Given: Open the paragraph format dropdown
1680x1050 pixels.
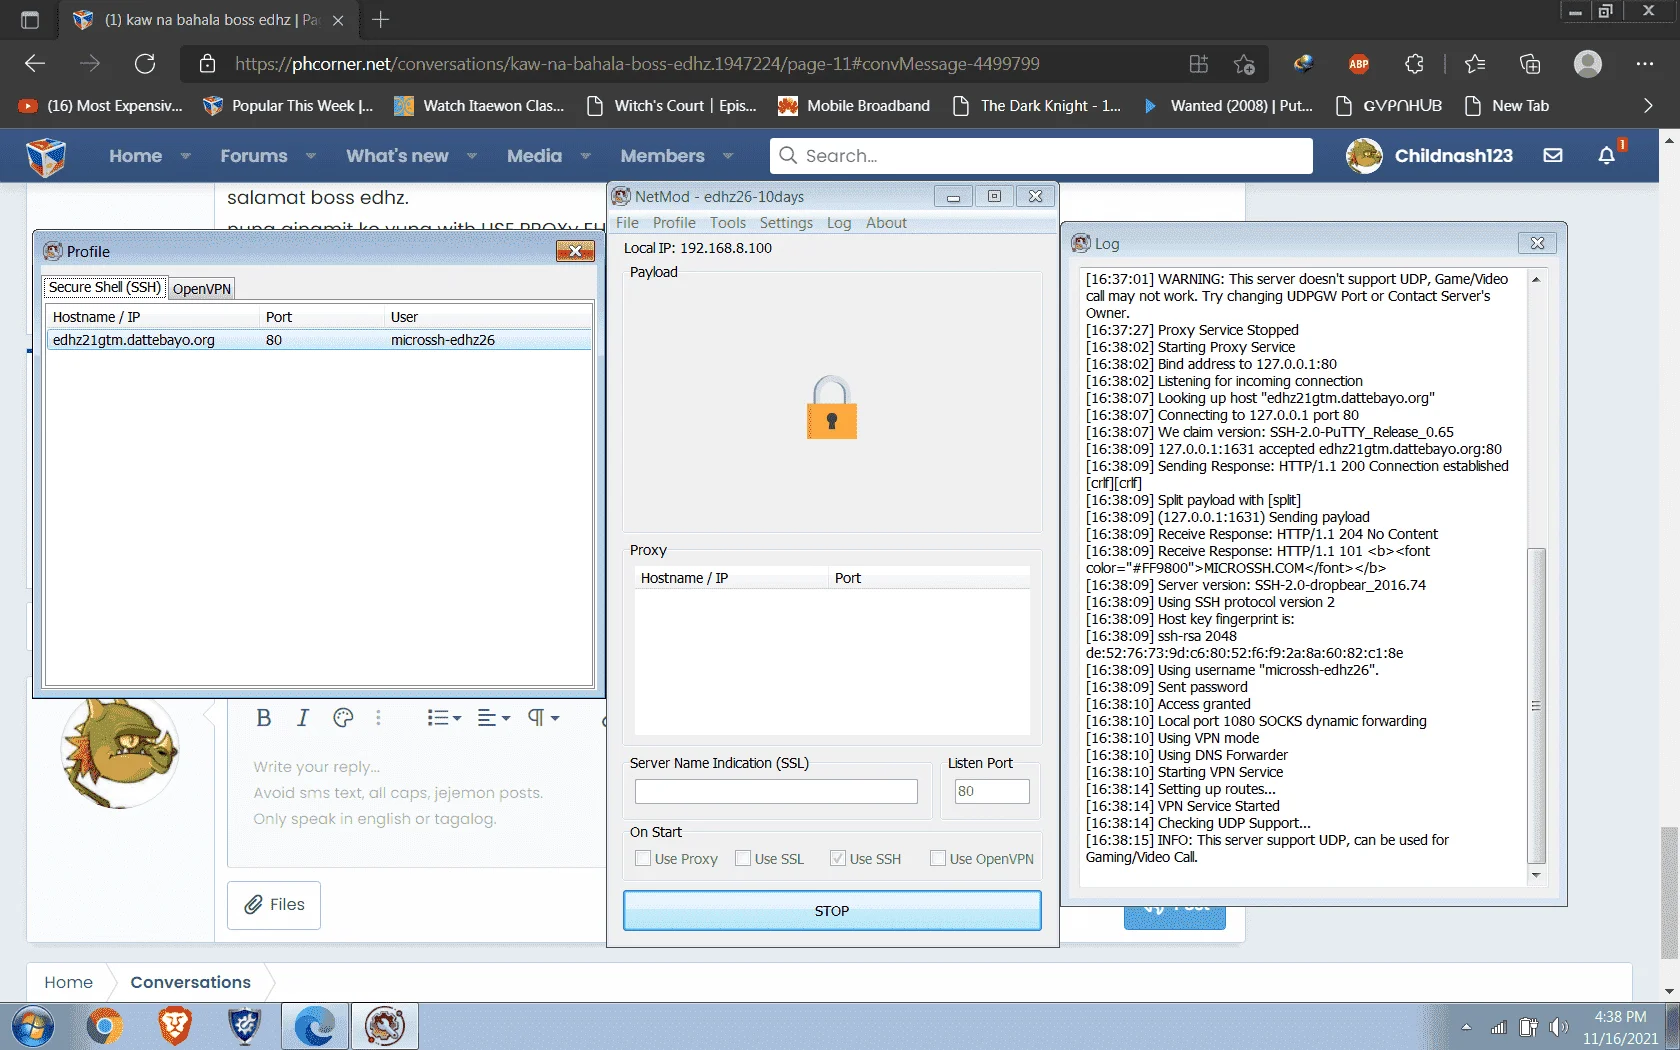Looking at the screenshot, I should [x=544, y=718].
